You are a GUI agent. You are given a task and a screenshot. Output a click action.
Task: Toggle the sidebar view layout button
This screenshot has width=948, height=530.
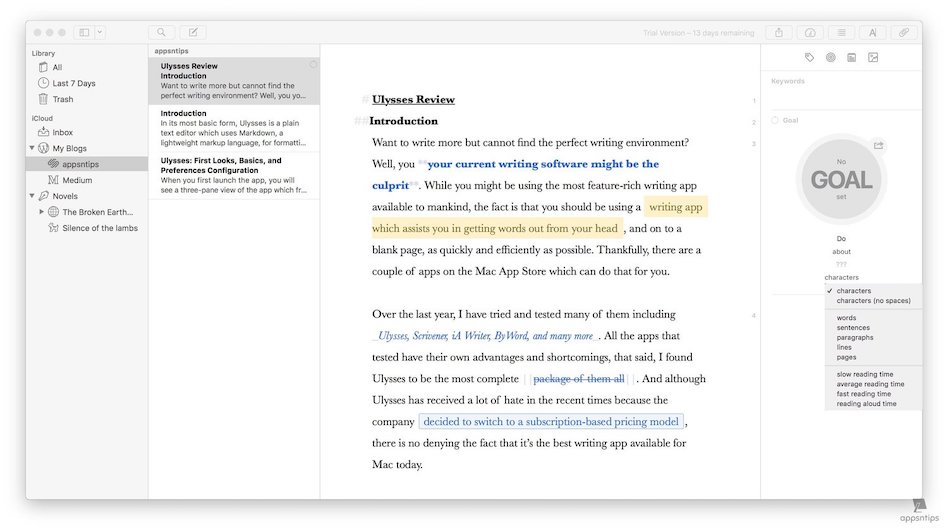pos(84,32)
